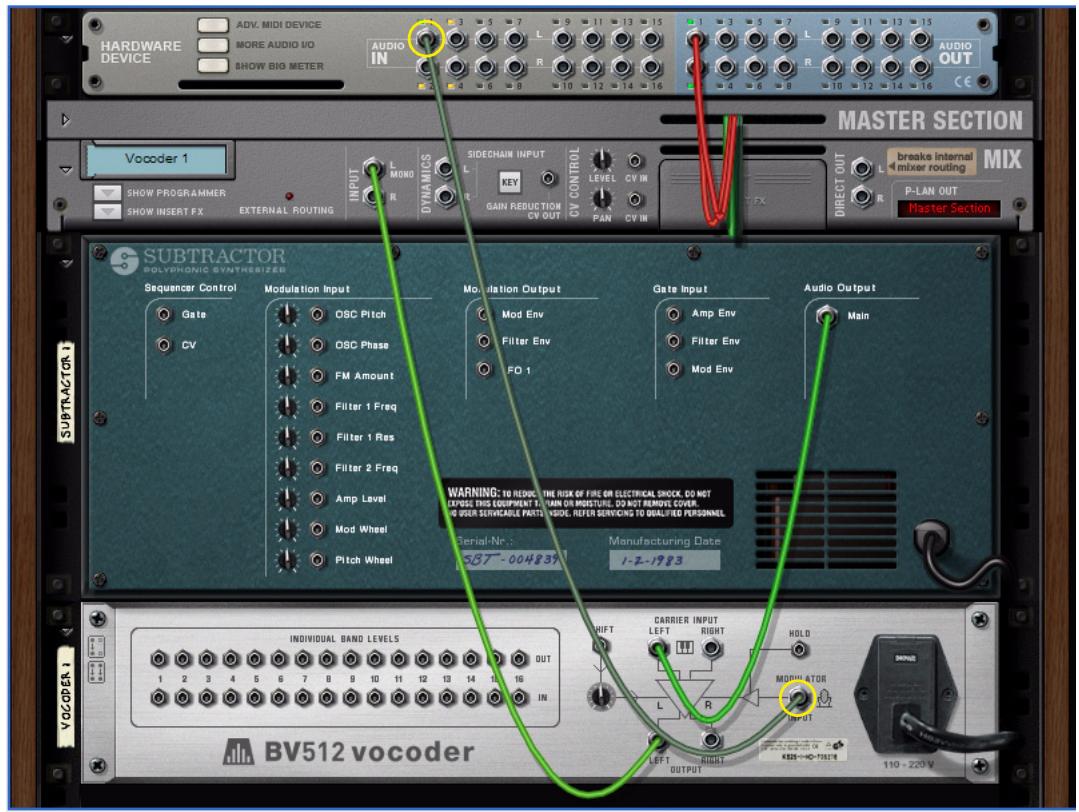Adjust the vocoder Shift CV trim knob

(601, 697)
